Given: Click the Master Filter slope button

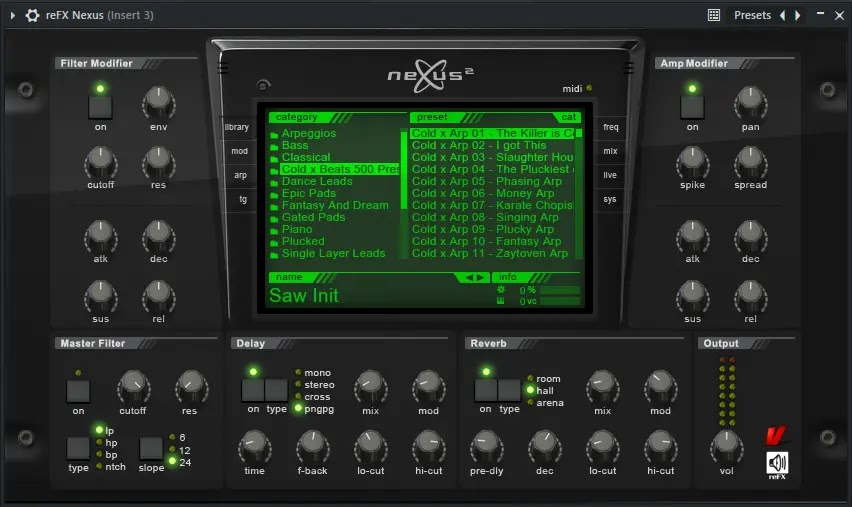Looking at the screenshot, I should tap(151, 448).
